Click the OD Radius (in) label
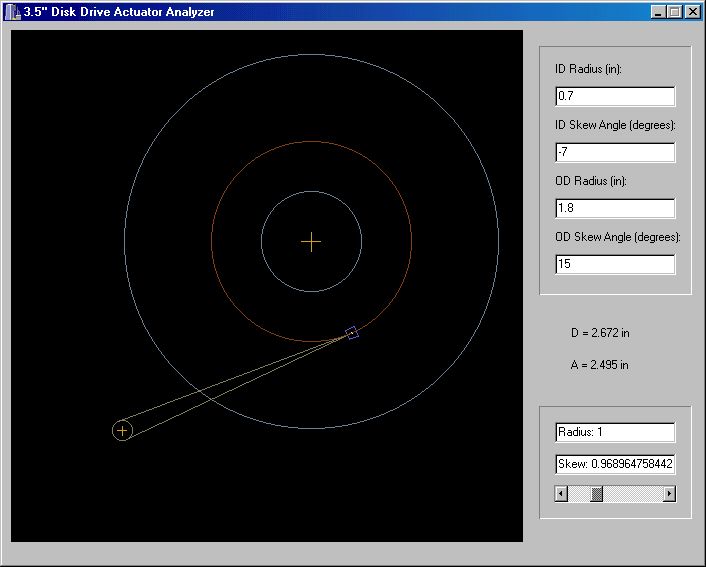 pyautogui.click(x=591, y=181)
